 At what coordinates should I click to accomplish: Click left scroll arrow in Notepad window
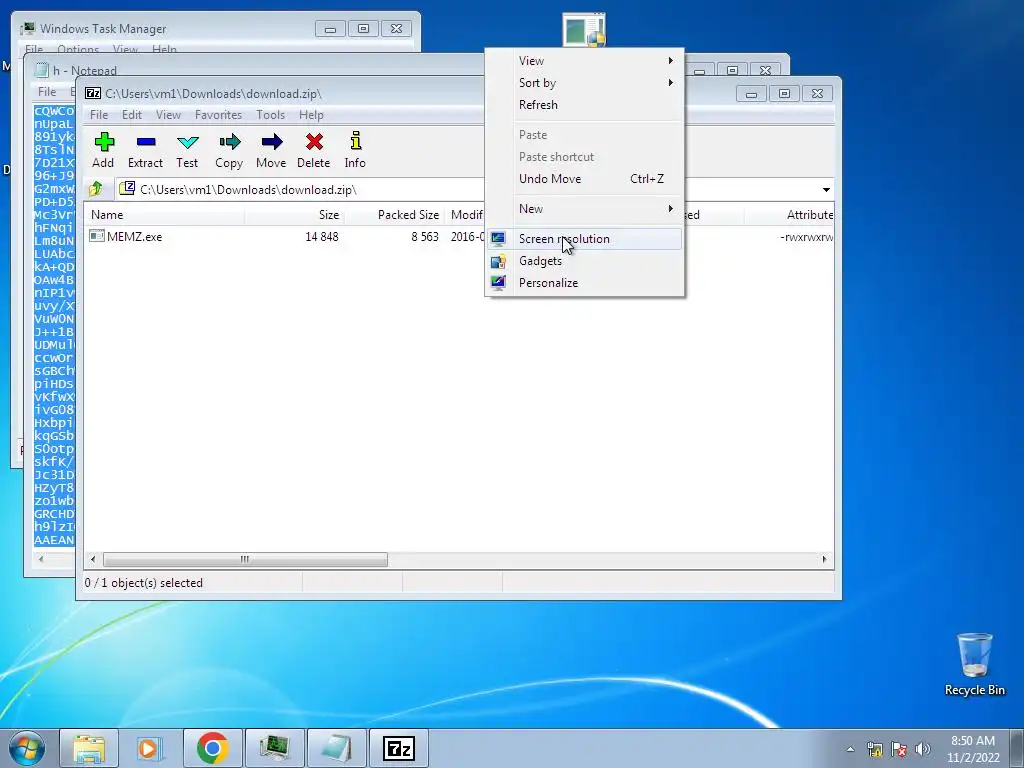[x=41, y=559]
